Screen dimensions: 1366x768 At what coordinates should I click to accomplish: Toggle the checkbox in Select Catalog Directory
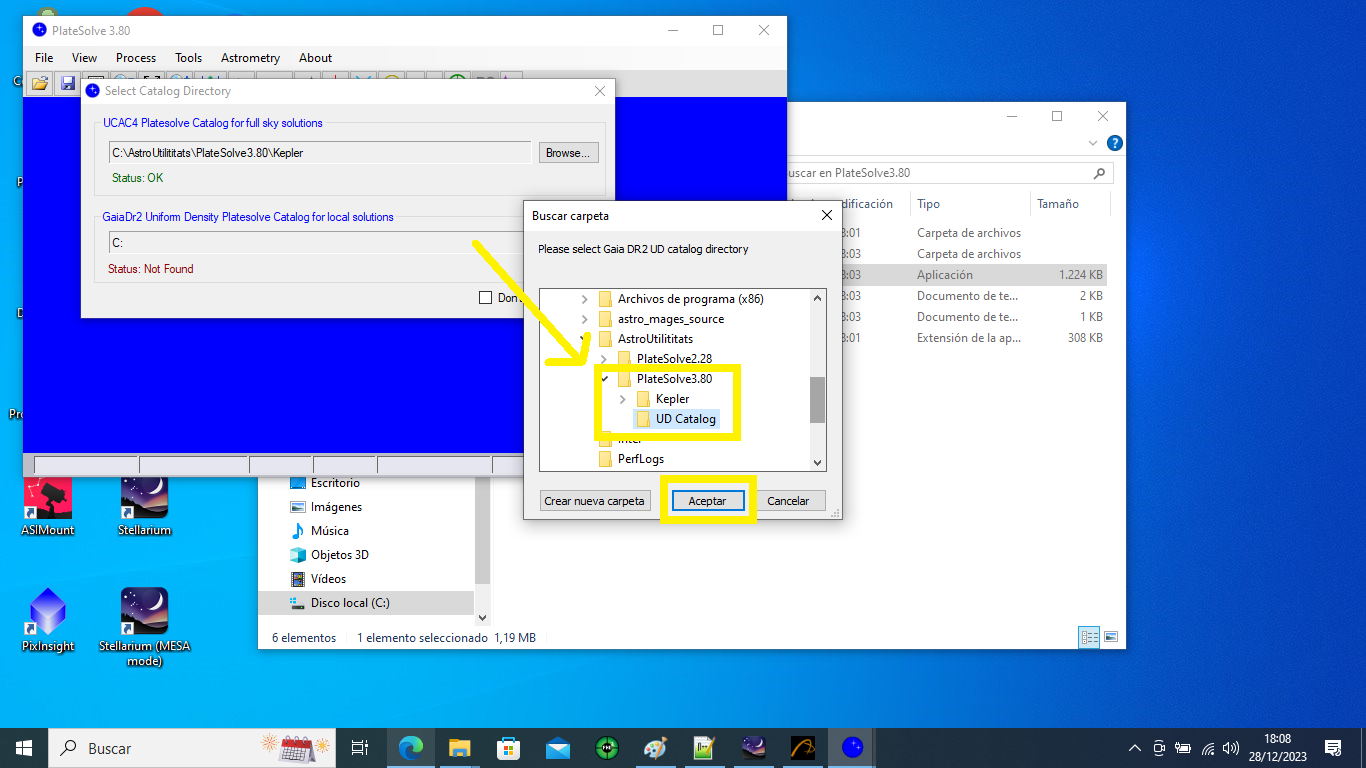pyautogui.click(x=486, y=297)
